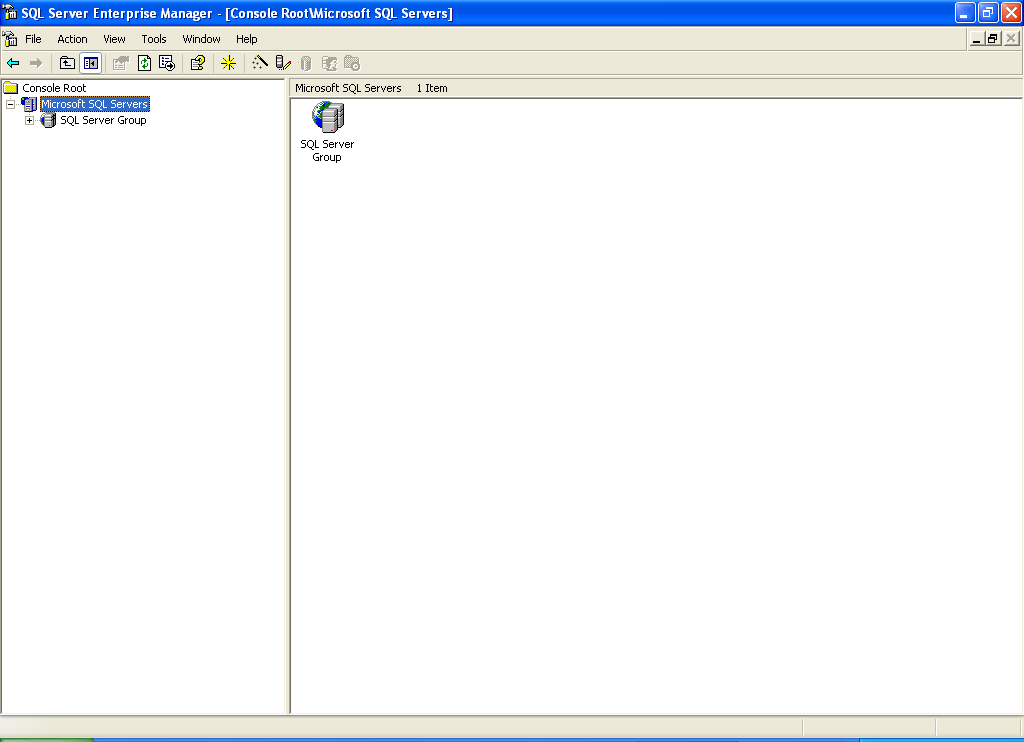This screenshot has height=742, width=1024.
Task: Toggle Show/Hide Console Tree button
Action: (91, 63)
